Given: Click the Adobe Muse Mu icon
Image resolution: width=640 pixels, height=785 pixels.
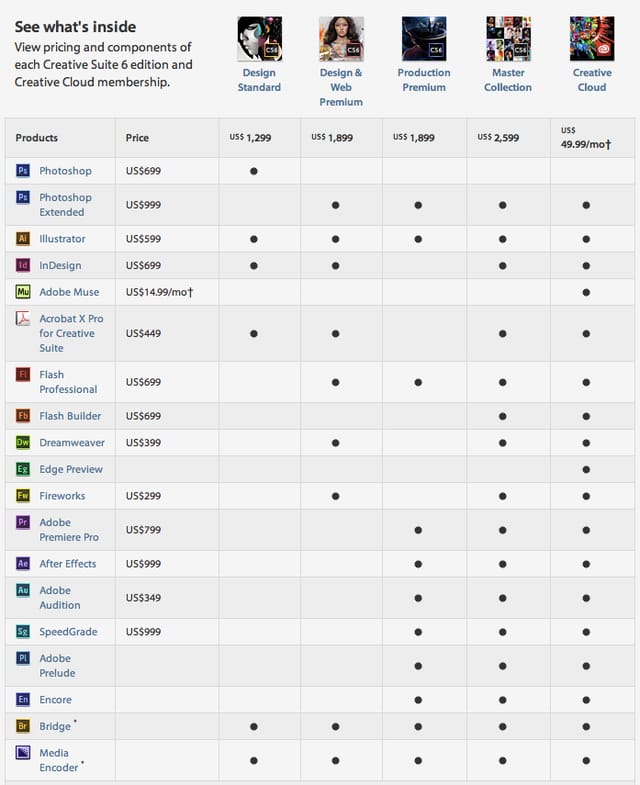Looking at the screenshot, I should [x=23, y=292].
